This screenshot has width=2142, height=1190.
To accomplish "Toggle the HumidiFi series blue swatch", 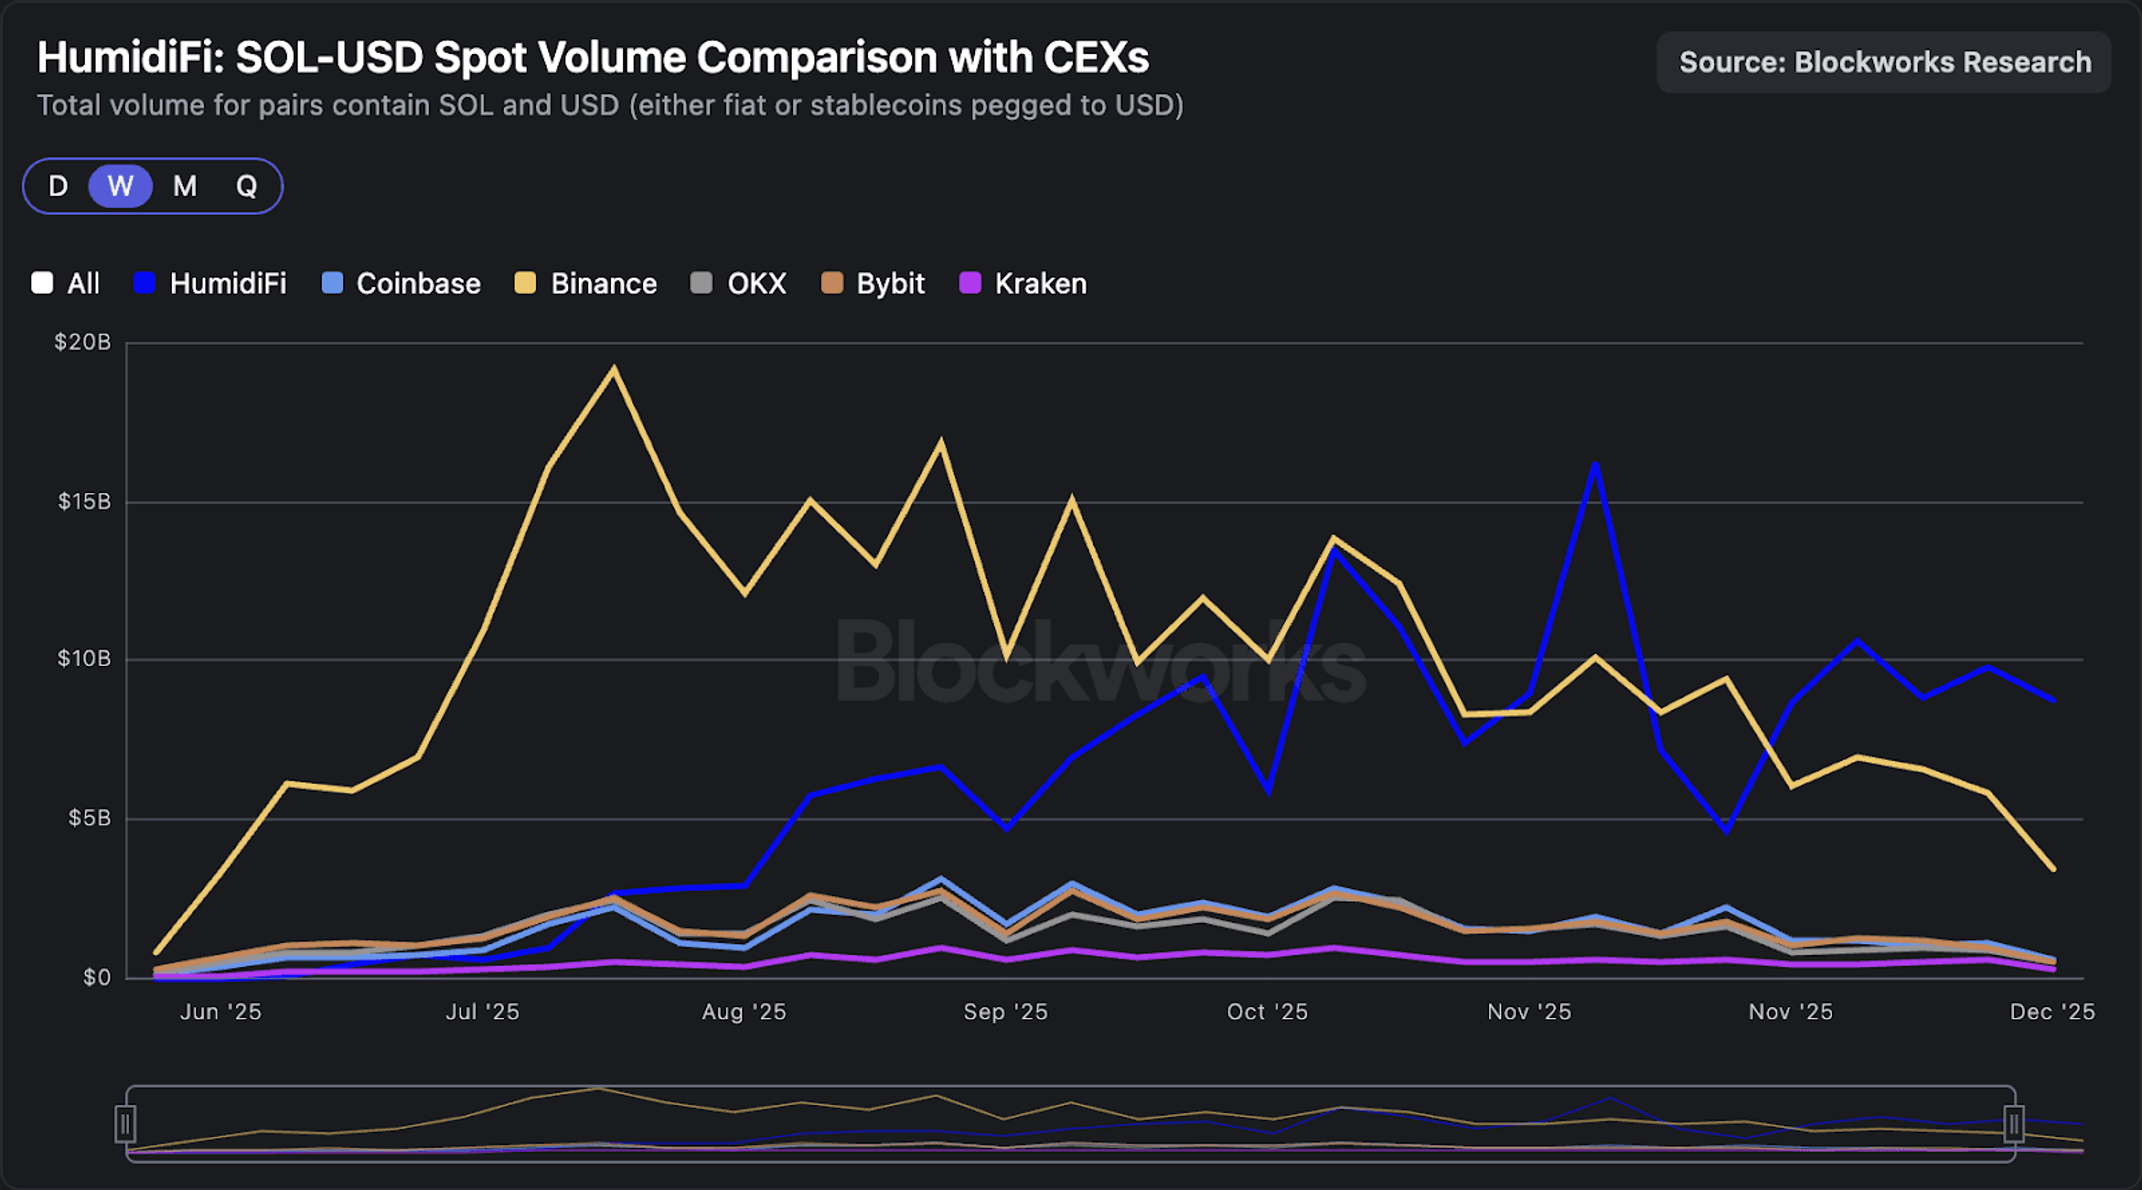I will pos(145,283).
